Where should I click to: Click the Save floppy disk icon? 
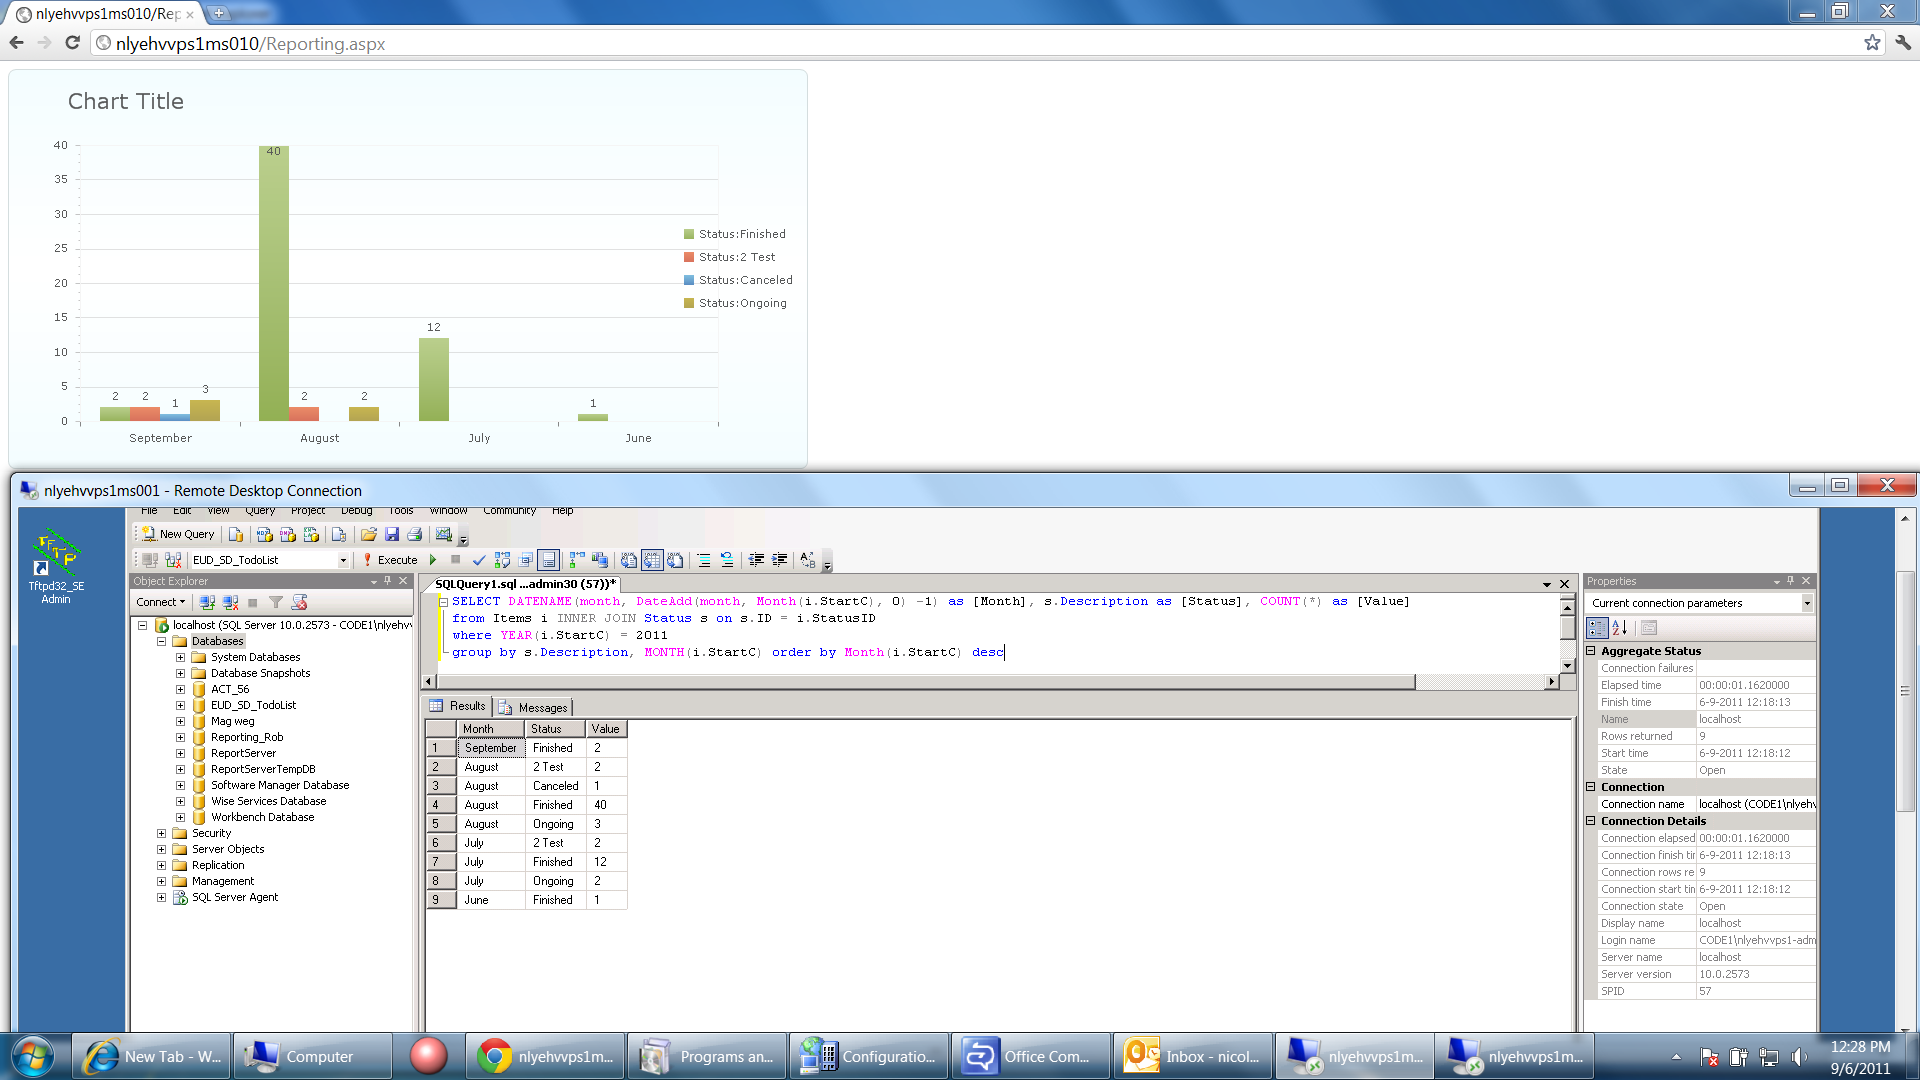pos(392,535)
